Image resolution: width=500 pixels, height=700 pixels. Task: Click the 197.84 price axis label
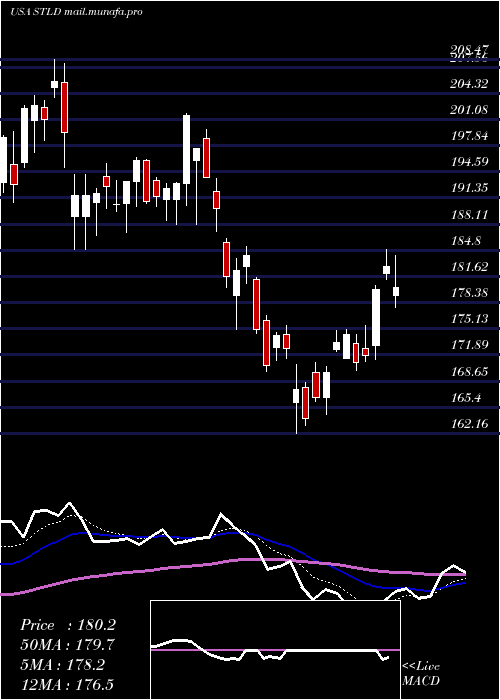[469, 136]
